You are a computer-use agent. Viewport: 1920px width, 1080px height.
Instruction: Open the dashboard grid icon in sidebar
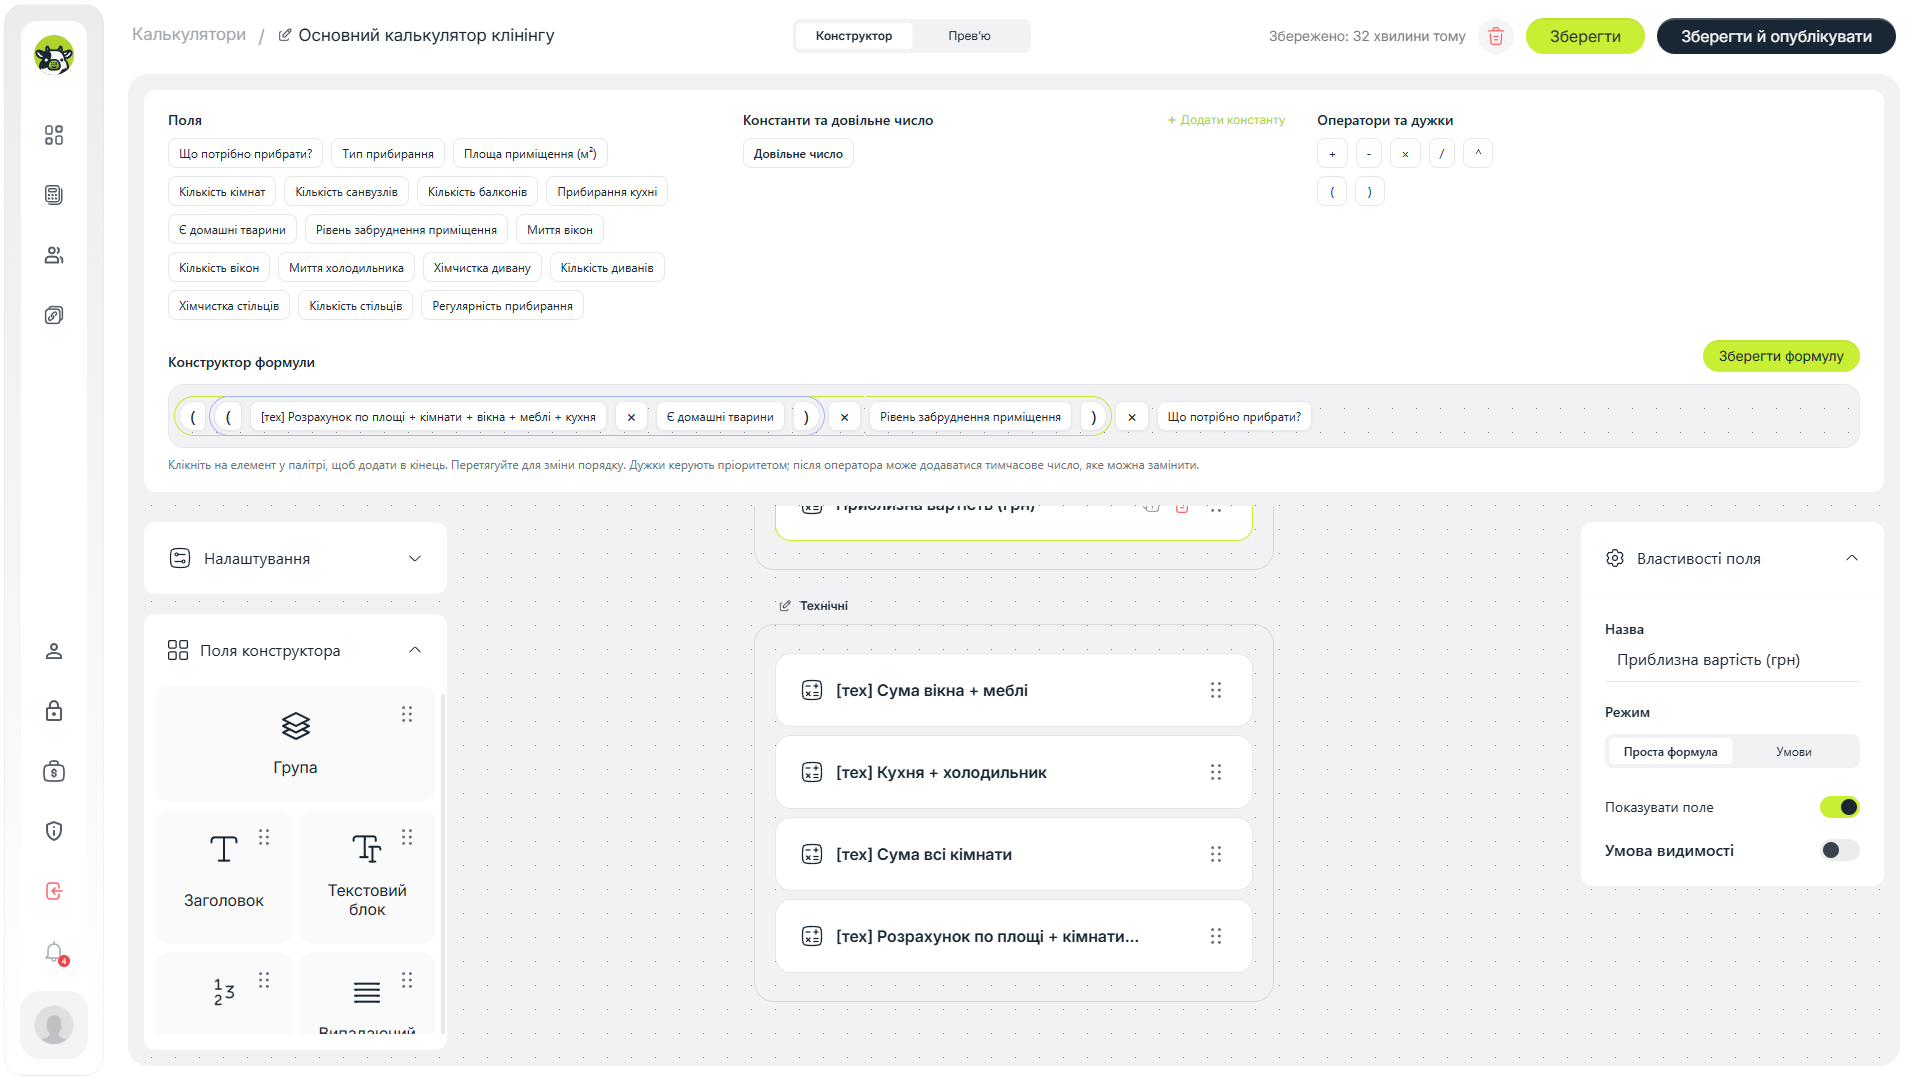54,135
